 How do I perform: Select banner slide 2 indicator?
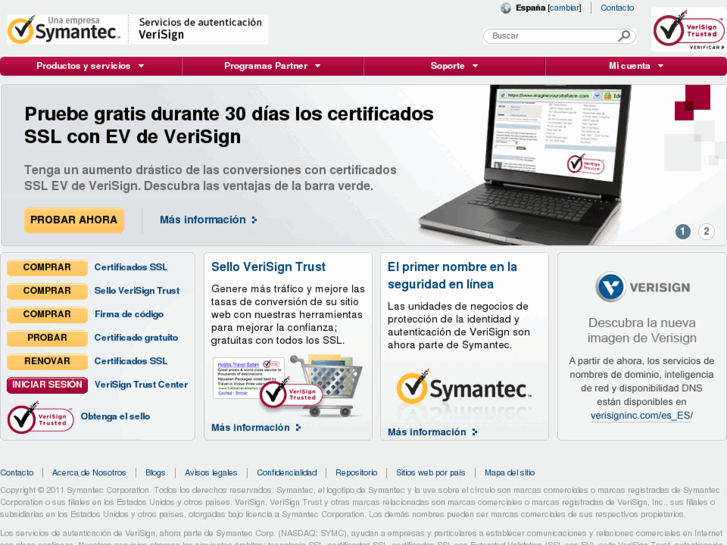(x=706, y=231)
